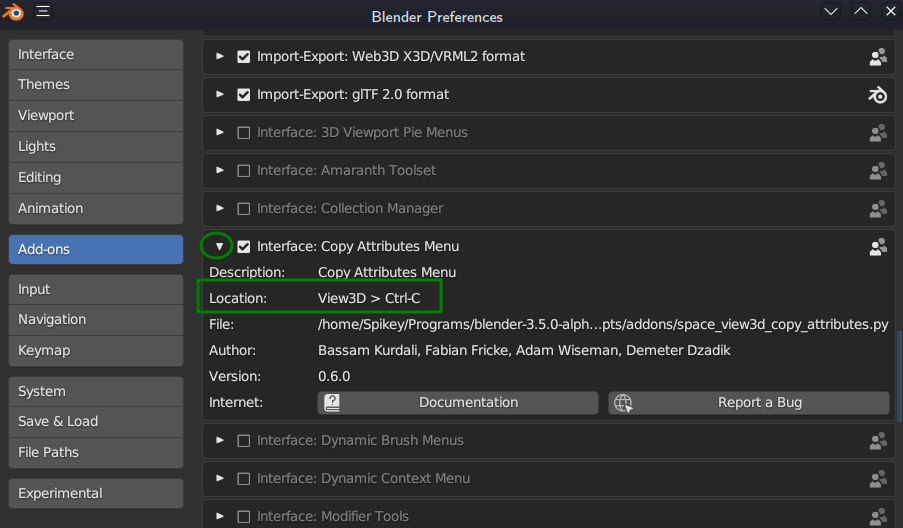Expand Web3D X3D/VRML2 format details
The height and width of the screenshot is (528, 903).
tap(219, 56)
